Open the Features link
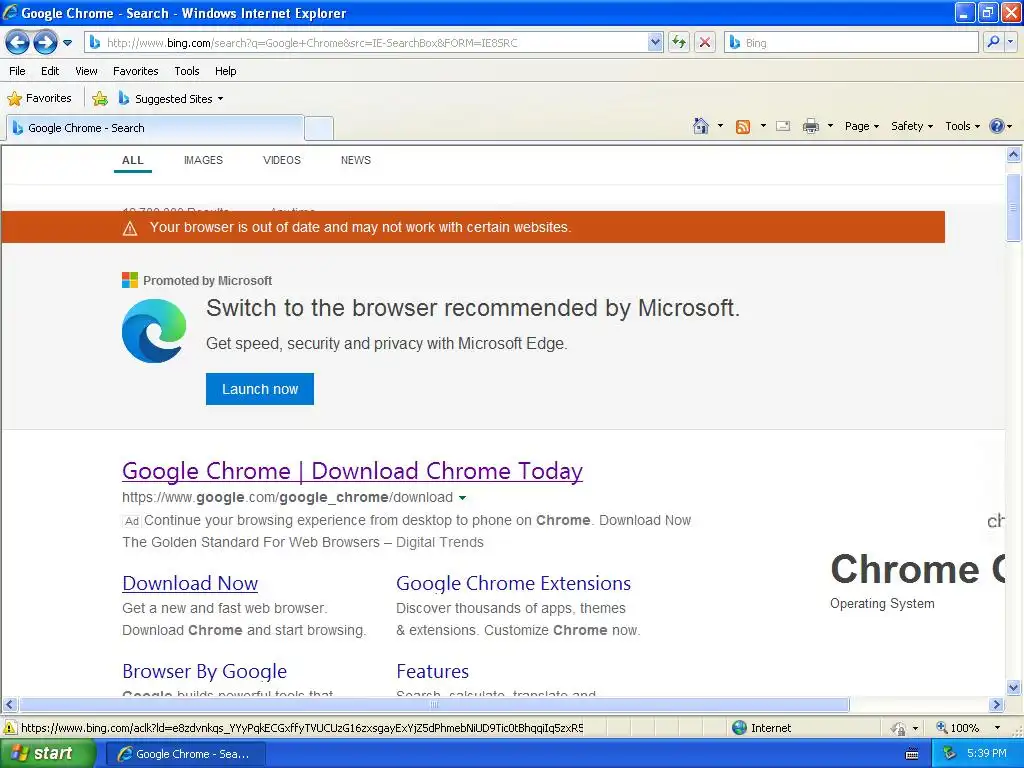The image size is (1024, 768). [432, 671]
